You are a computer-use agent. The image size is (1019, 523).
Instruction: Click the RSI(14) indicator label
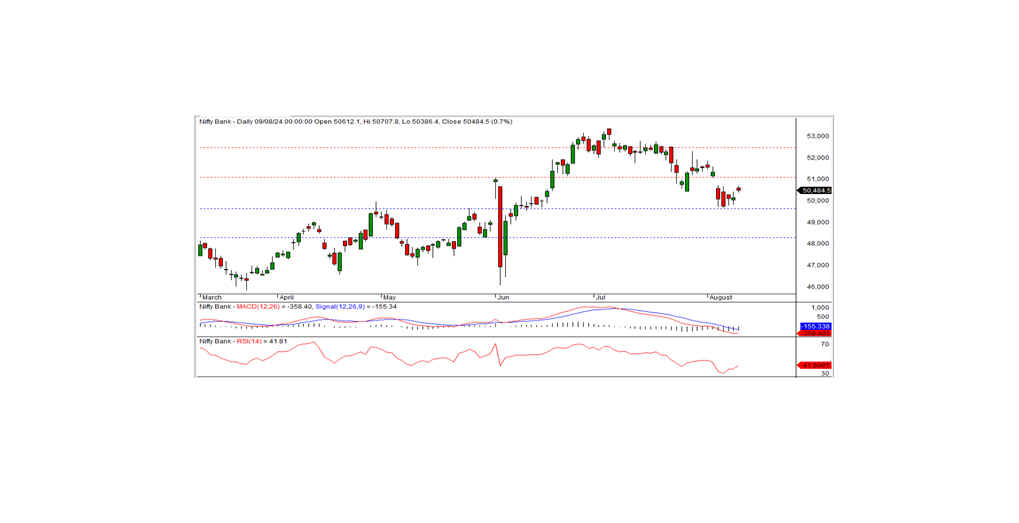tap(248, 340)
